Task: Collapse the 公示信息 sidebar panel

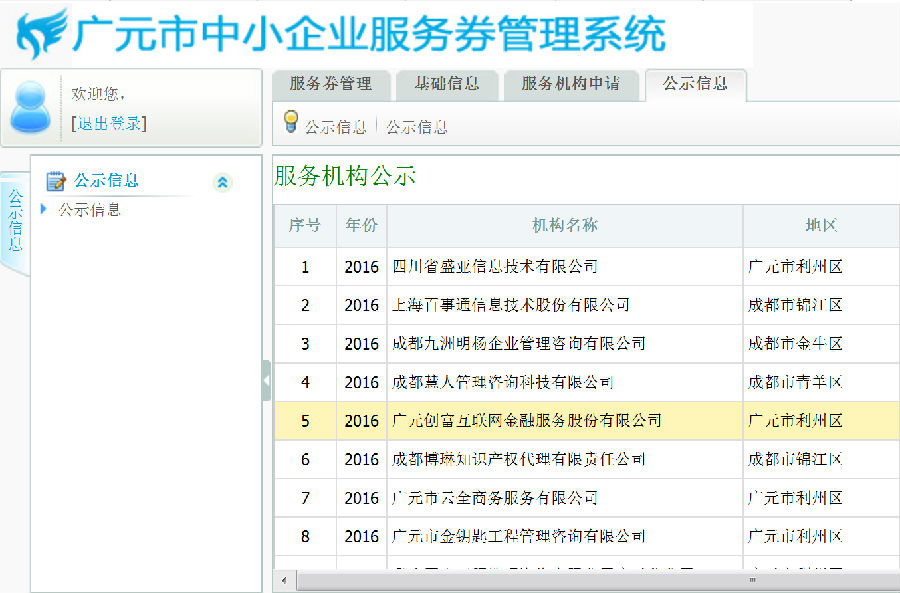Action: (x=222, y=182)
